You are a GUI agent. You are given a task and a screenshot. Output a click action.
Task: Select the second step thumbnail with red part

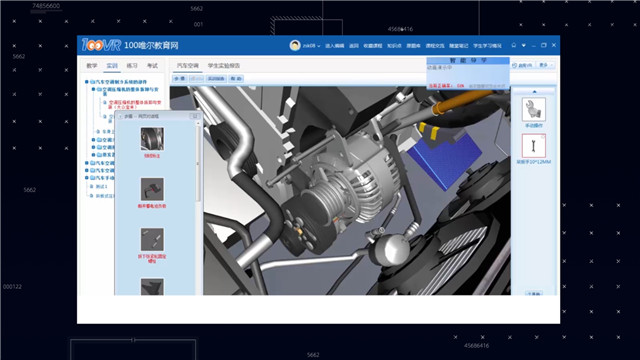click(152, 189)
